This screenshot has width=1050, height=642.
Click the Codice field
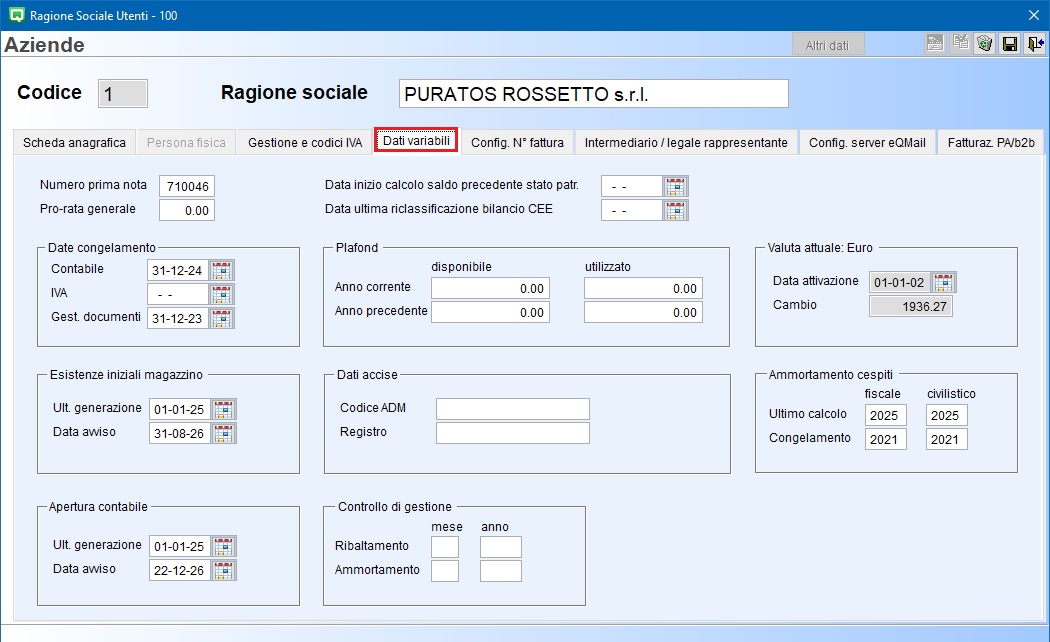[x=123, y=94]
